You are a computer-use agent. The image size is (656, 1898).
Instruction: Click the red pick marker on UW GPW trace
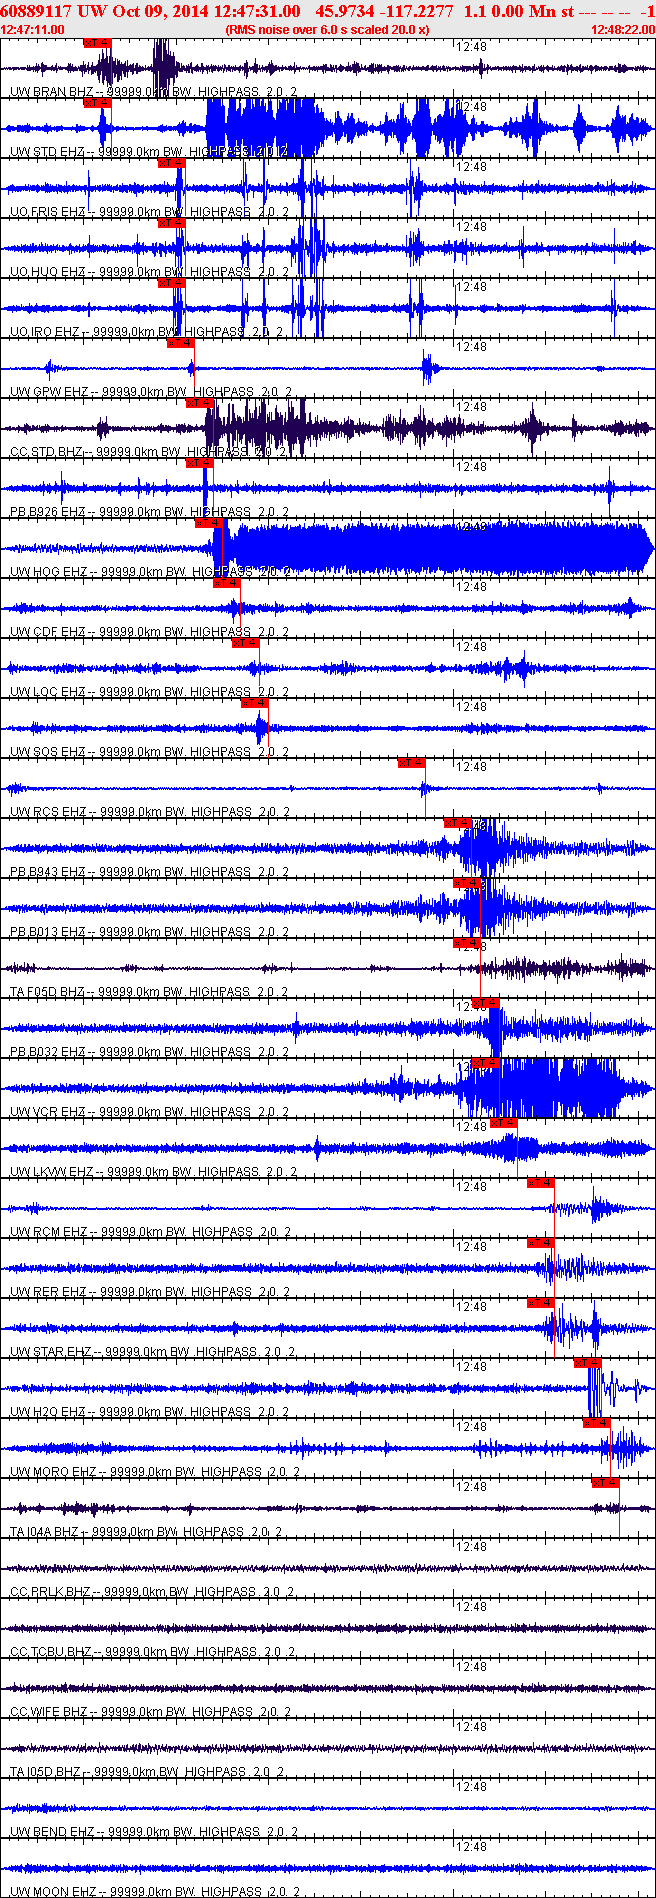180,343
